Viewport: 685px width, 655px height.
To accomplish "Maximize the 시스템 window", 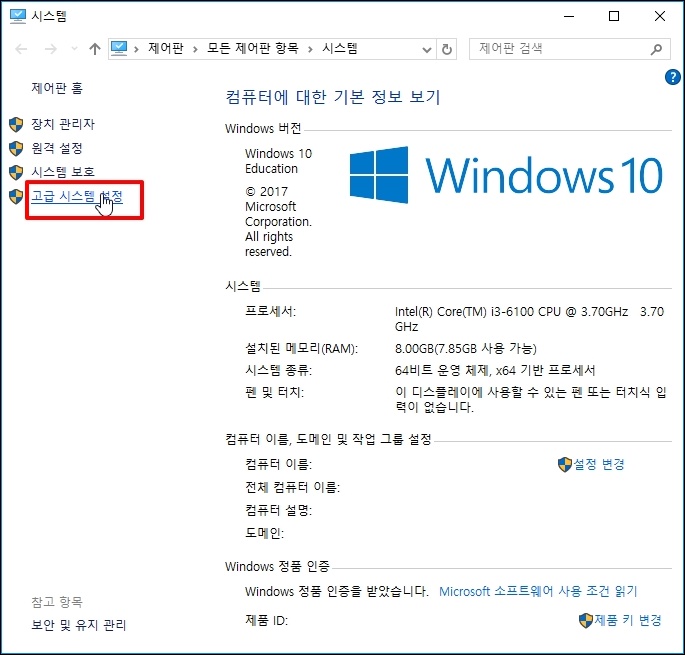I will (614, 16).
